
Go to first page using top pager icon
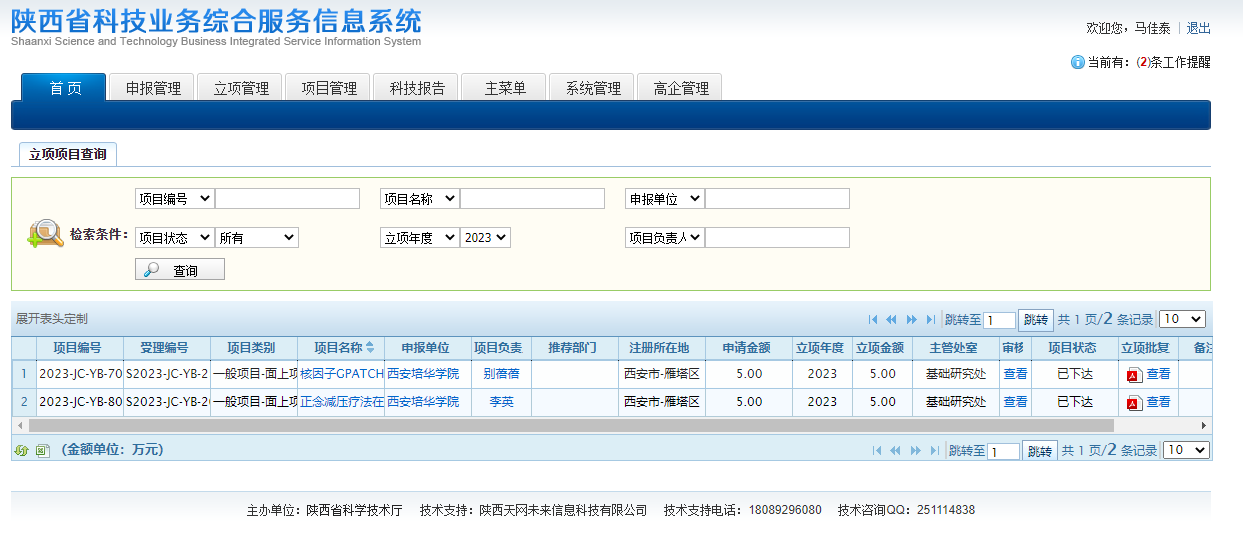[x=873, y=320]
